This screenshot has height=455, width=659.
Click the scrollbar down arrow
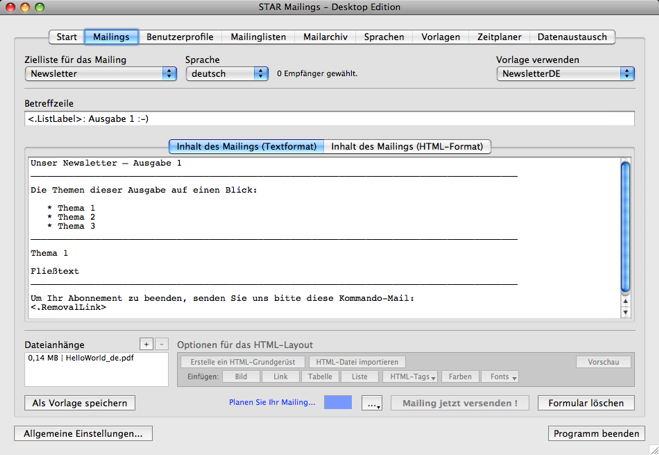click(x=625, y=312)
